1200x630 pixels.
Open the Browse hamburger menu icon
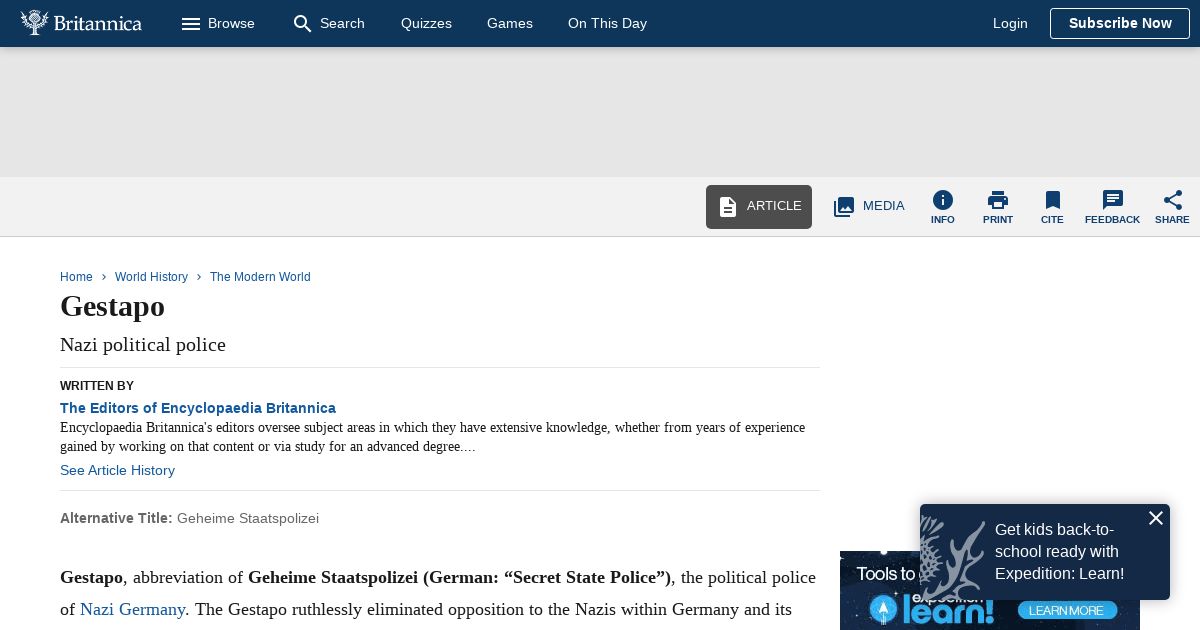coord(191,23)
